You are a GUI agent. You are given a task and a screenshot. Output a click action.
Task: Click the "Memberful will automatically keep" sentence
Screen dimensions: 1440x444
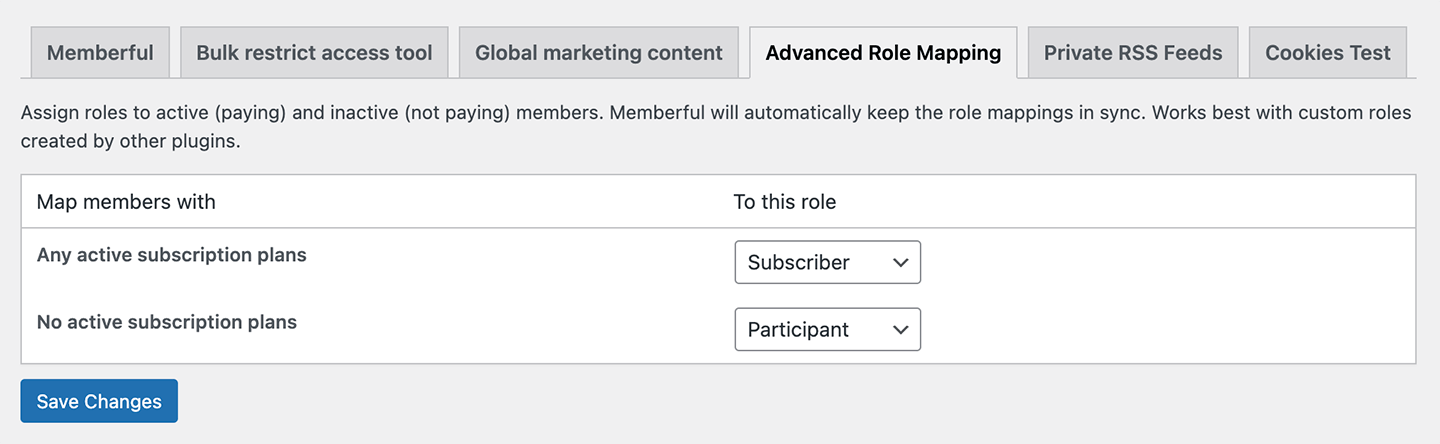(x=875, y=112)
